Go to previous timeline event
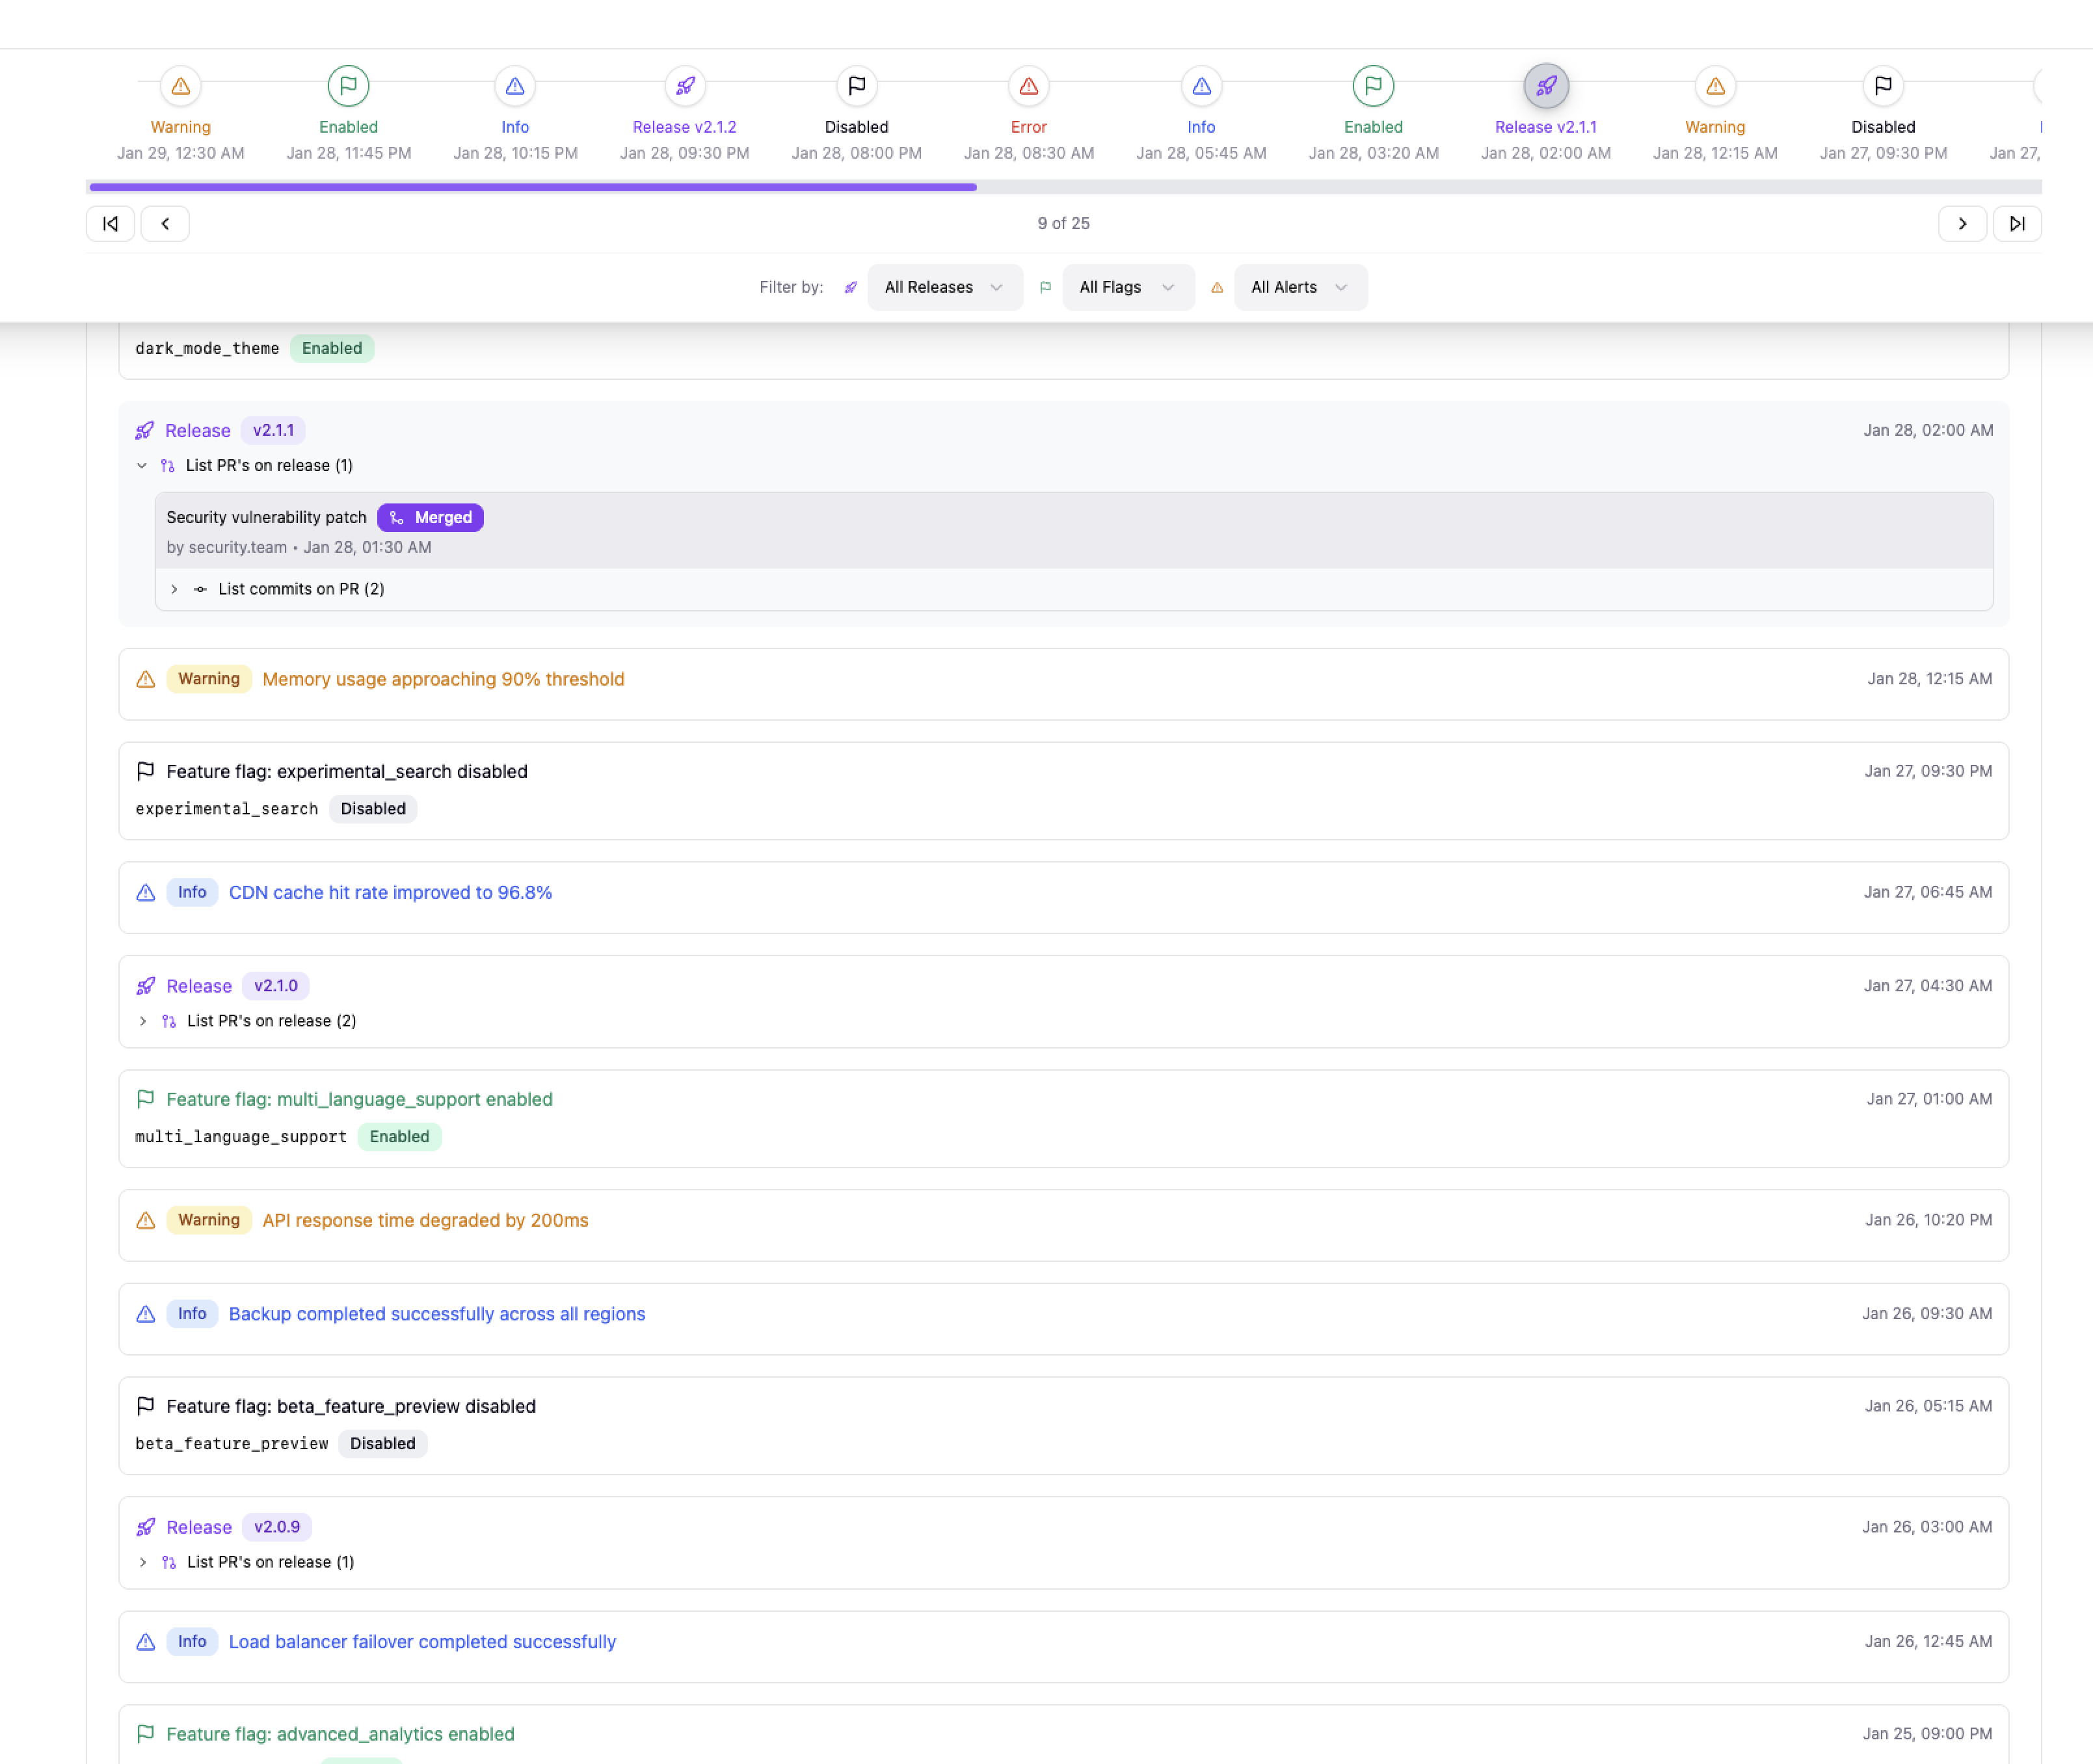The image size is (2093, 1764). (x=165, y=223)
